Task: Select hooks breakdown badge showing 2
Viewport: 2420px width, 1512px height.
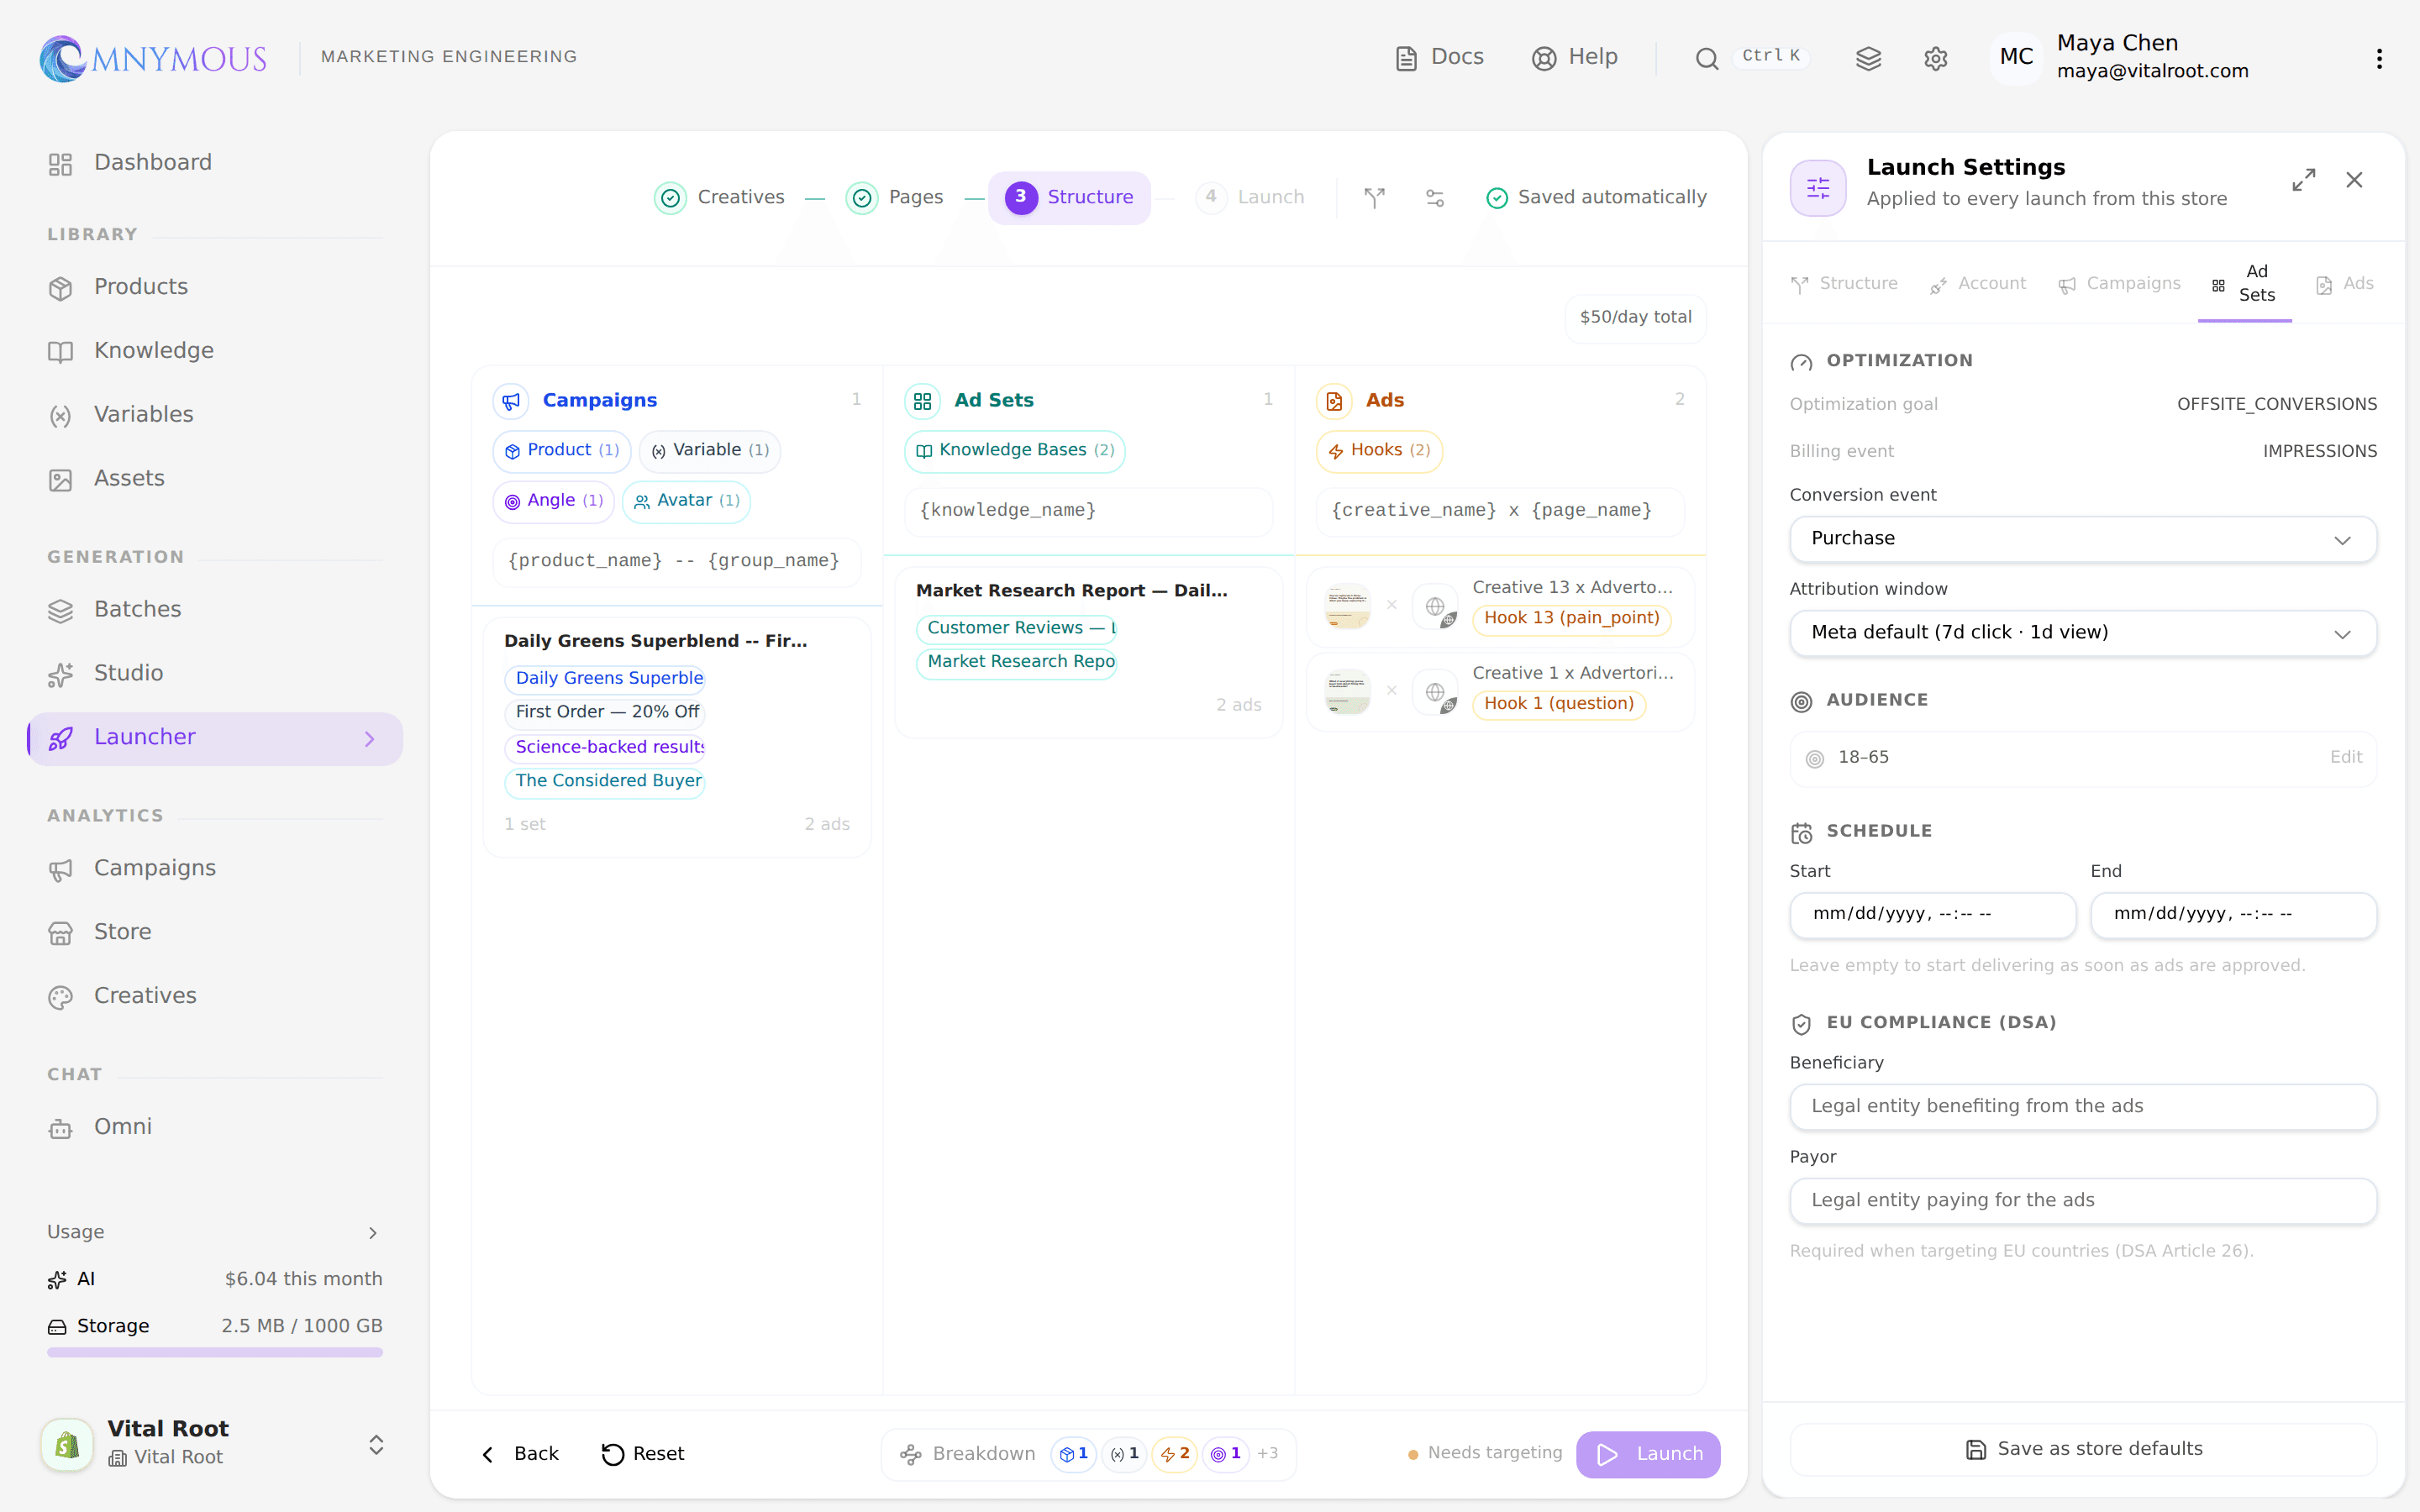Action: 1175,1454
